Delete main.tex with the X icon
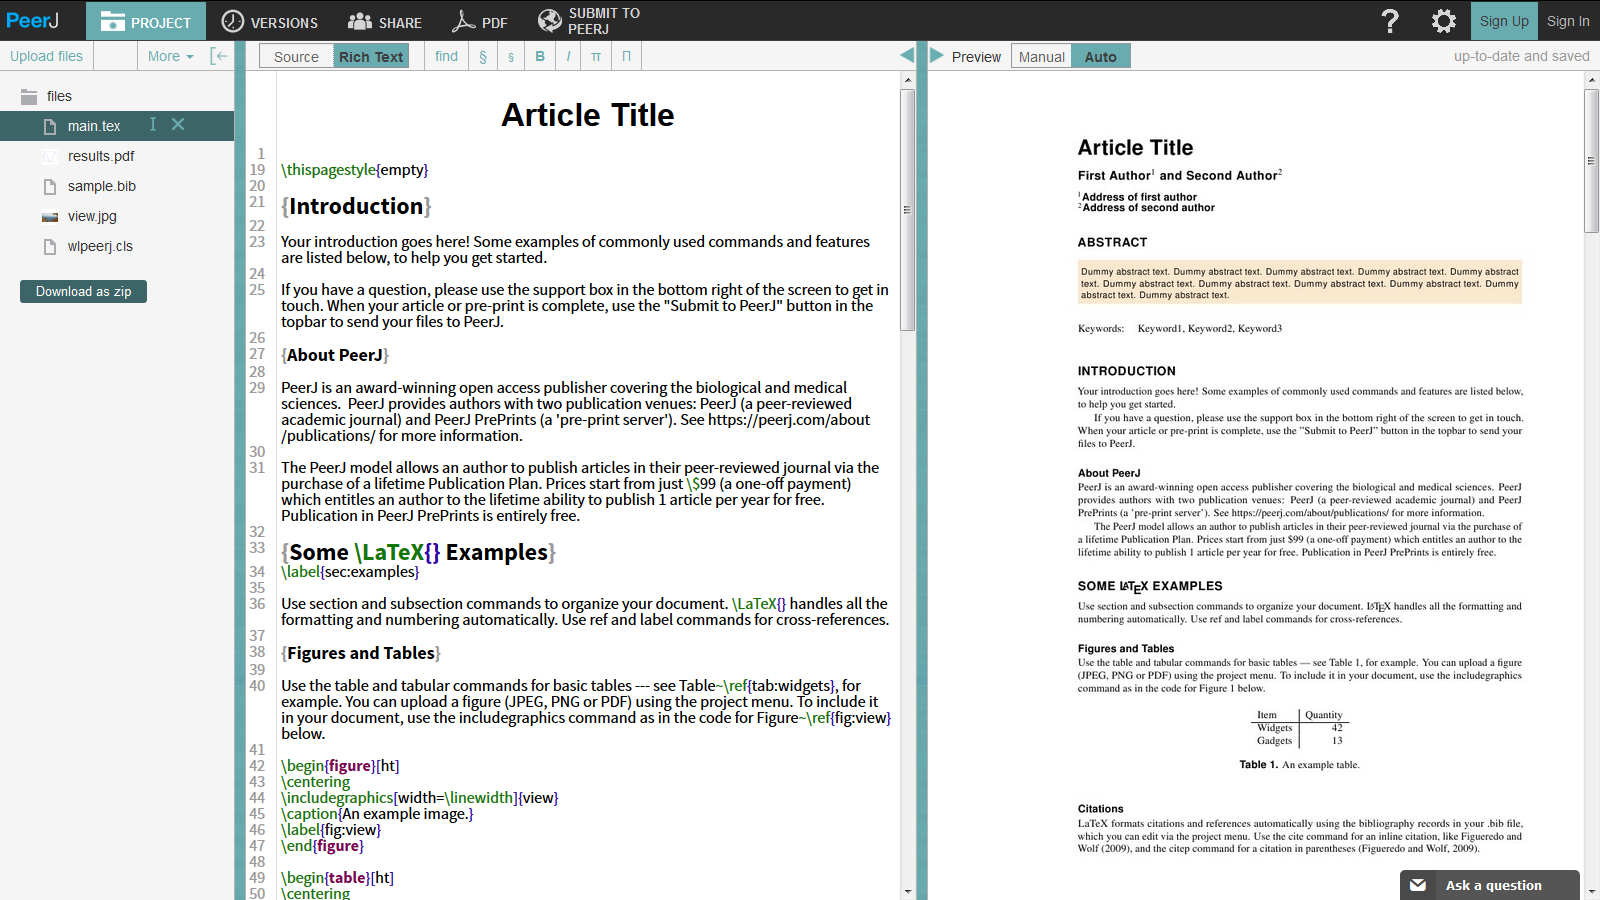The height and width of the screenshot is (900, 1600). 178,124
